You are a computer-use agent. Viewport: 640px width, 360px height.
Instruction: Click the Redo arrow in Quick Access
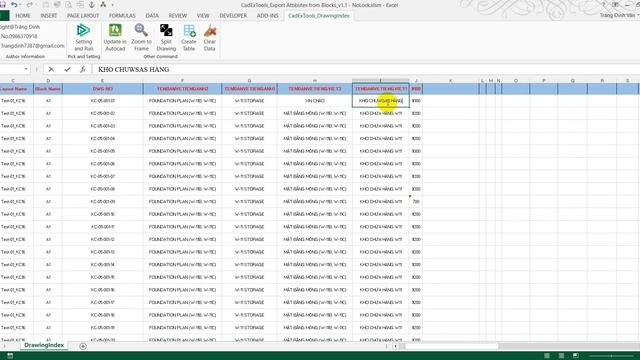point(29,5)
